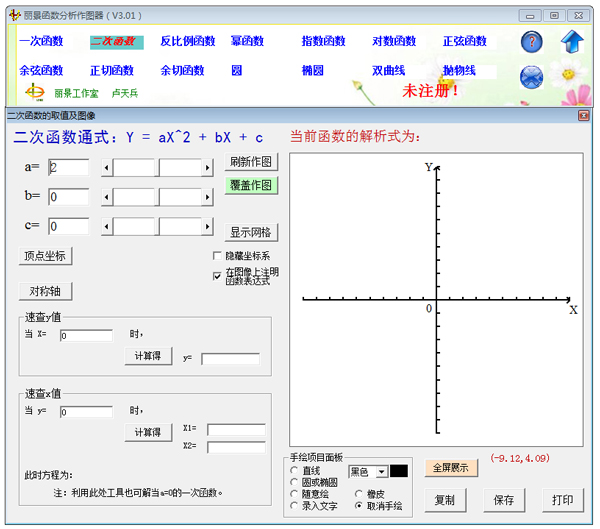Click the c= coefficient input field
600x529 pixels.
coord(68,226)
